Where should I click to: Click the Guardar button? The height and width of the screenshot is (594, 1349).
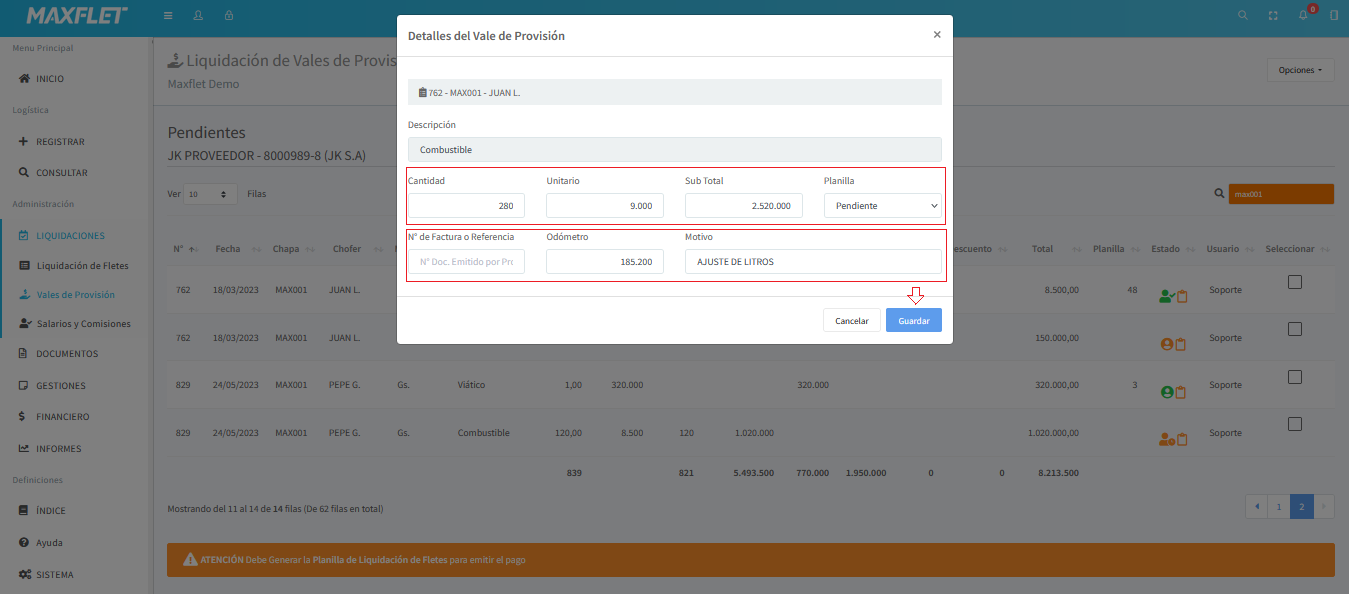(913, 321)
